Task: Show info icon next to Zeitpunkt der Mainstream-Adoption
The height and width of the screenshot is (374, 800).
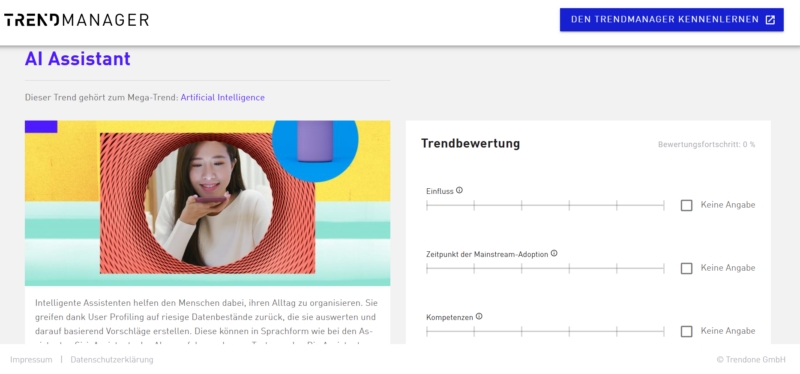Action: click(x=554, y=253)
